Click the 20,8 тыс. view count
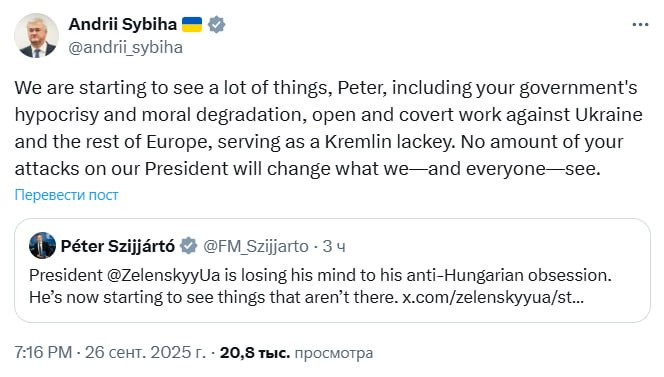Screen dimensions: 664x377 (255, 352)
